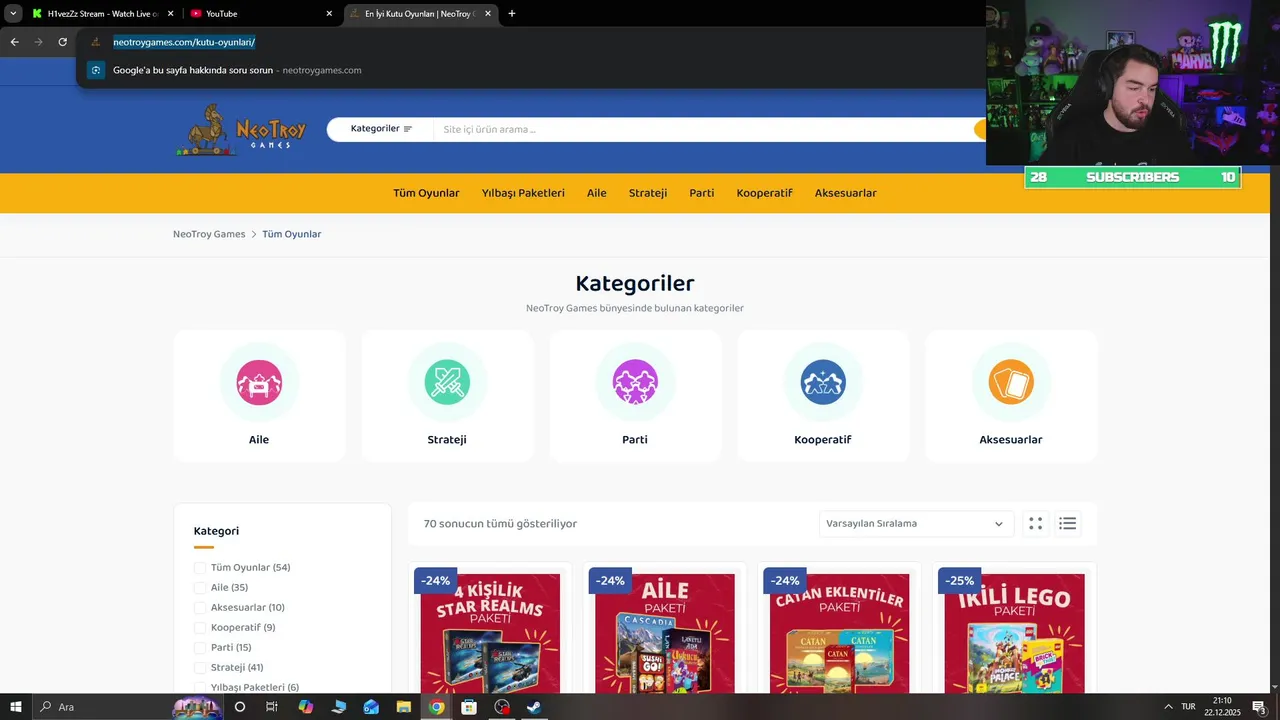This screenshot has width=1280, height=720.
Task: Switch to grid view layout icon
Action: click(x=1036, y=523)
